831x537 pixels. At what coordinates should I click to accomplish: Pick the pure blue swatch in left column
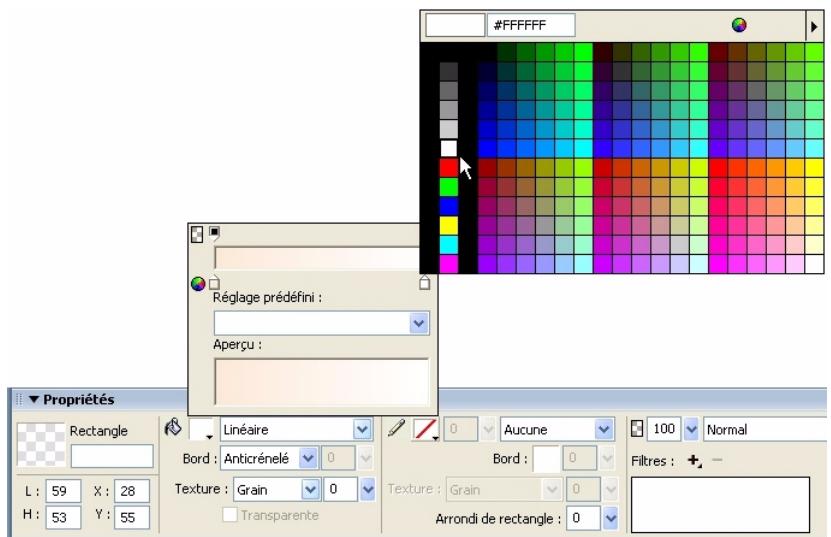point(448,206)
